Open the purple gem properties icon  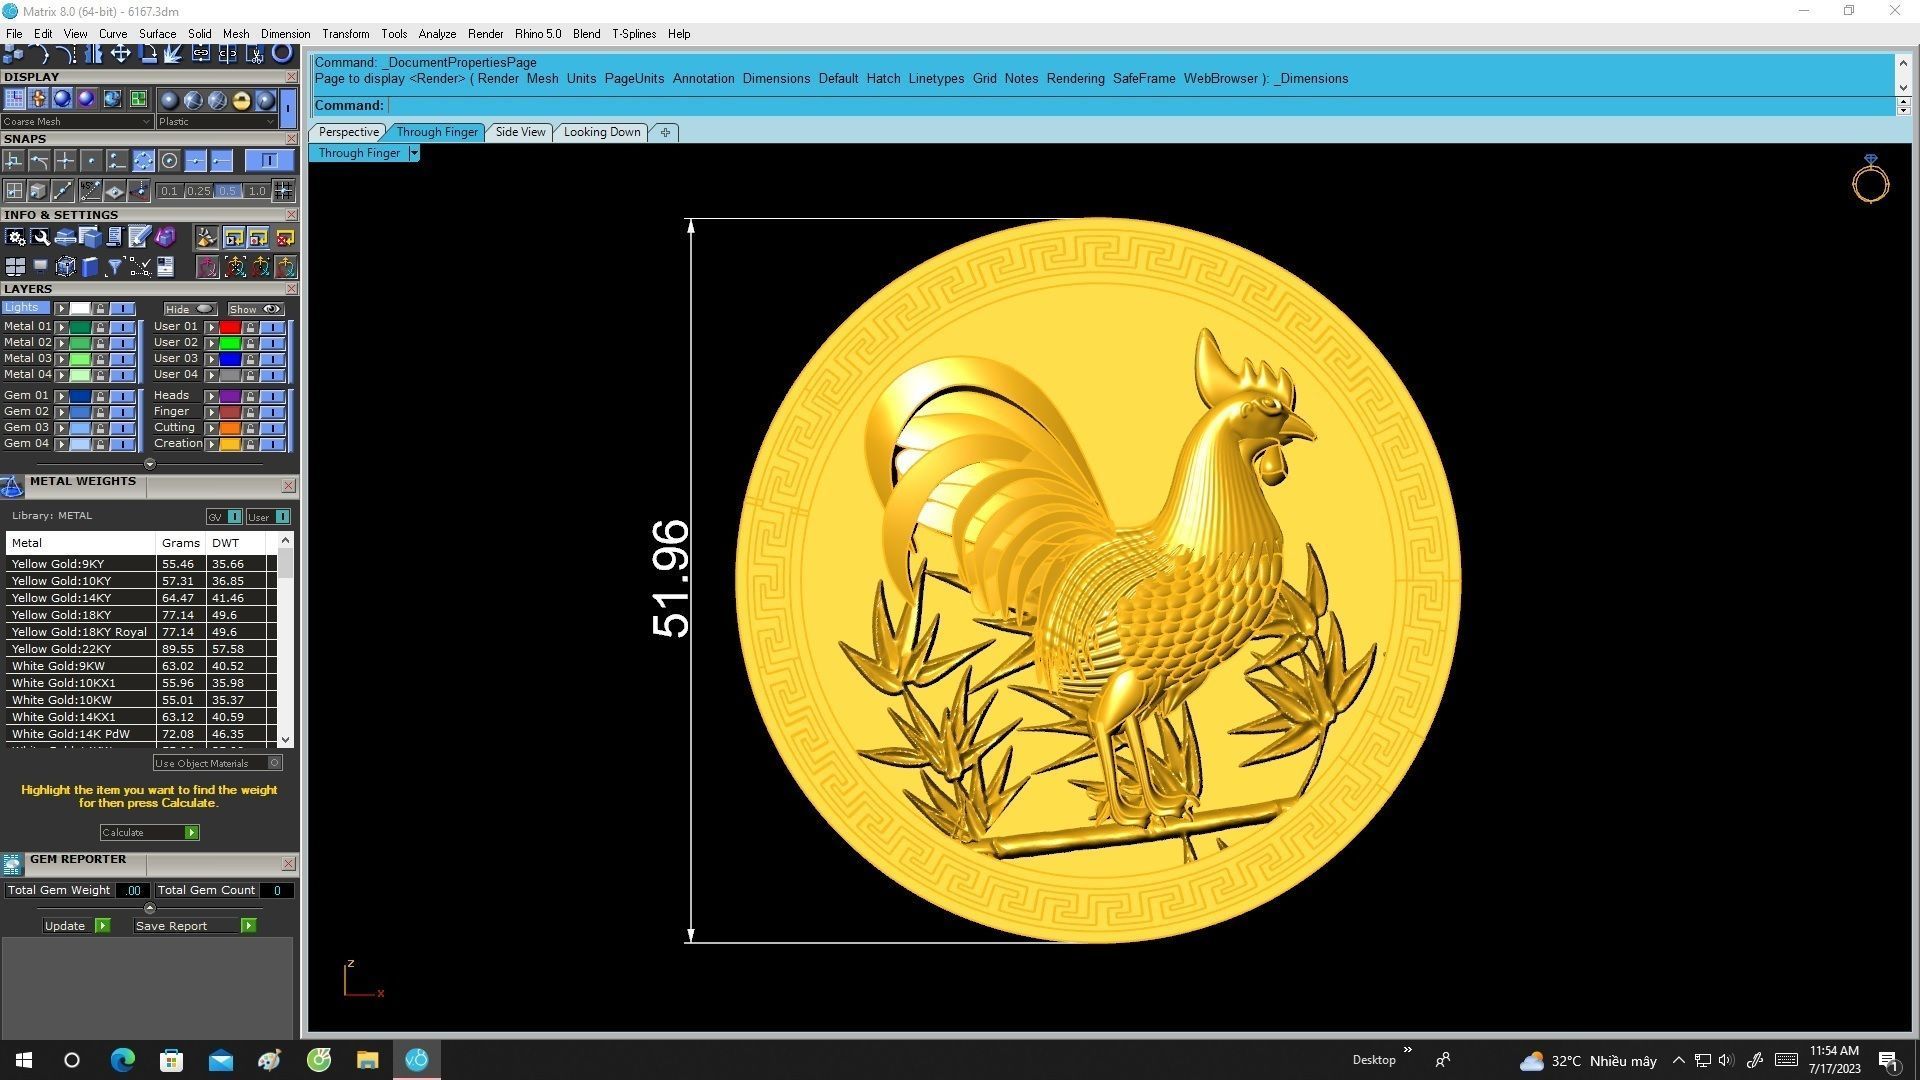[165, 237]
